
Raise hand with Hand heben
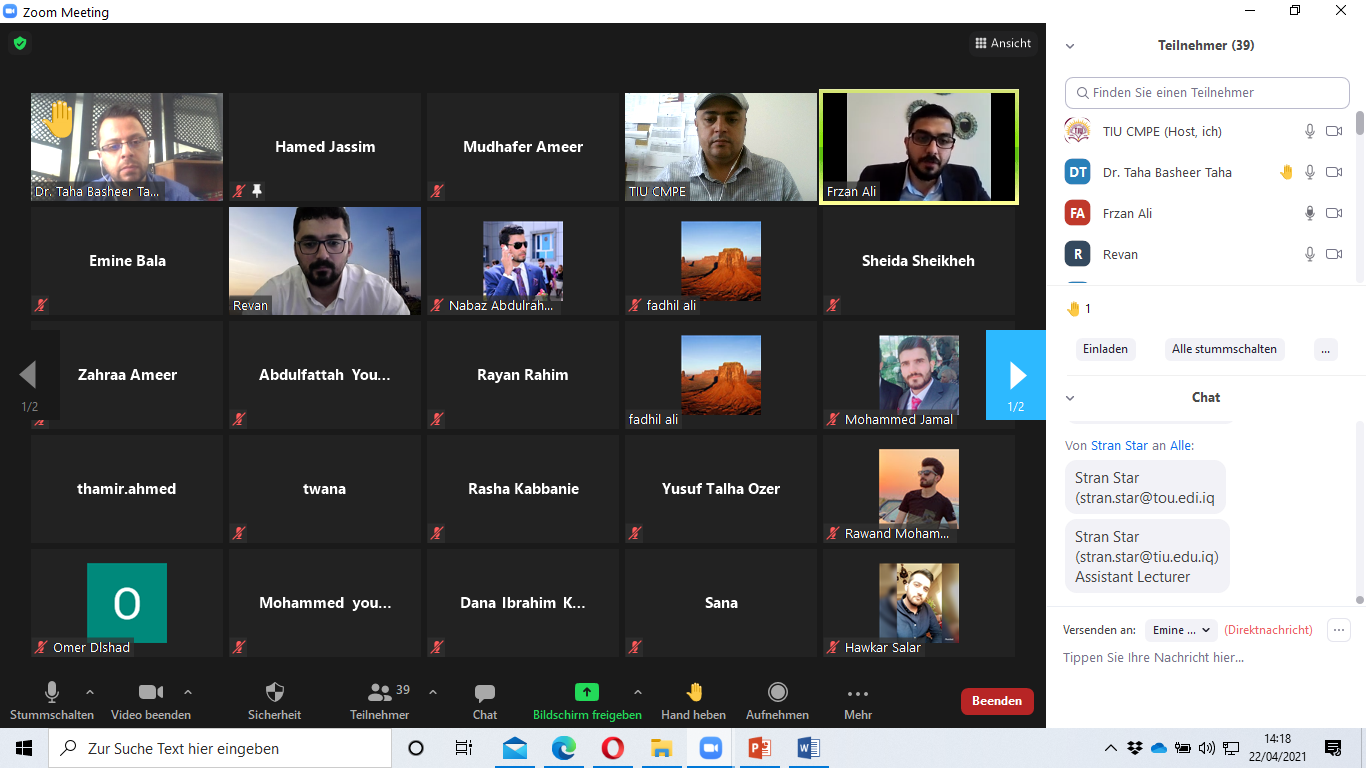pyautogui.click(x=694, y=692)
